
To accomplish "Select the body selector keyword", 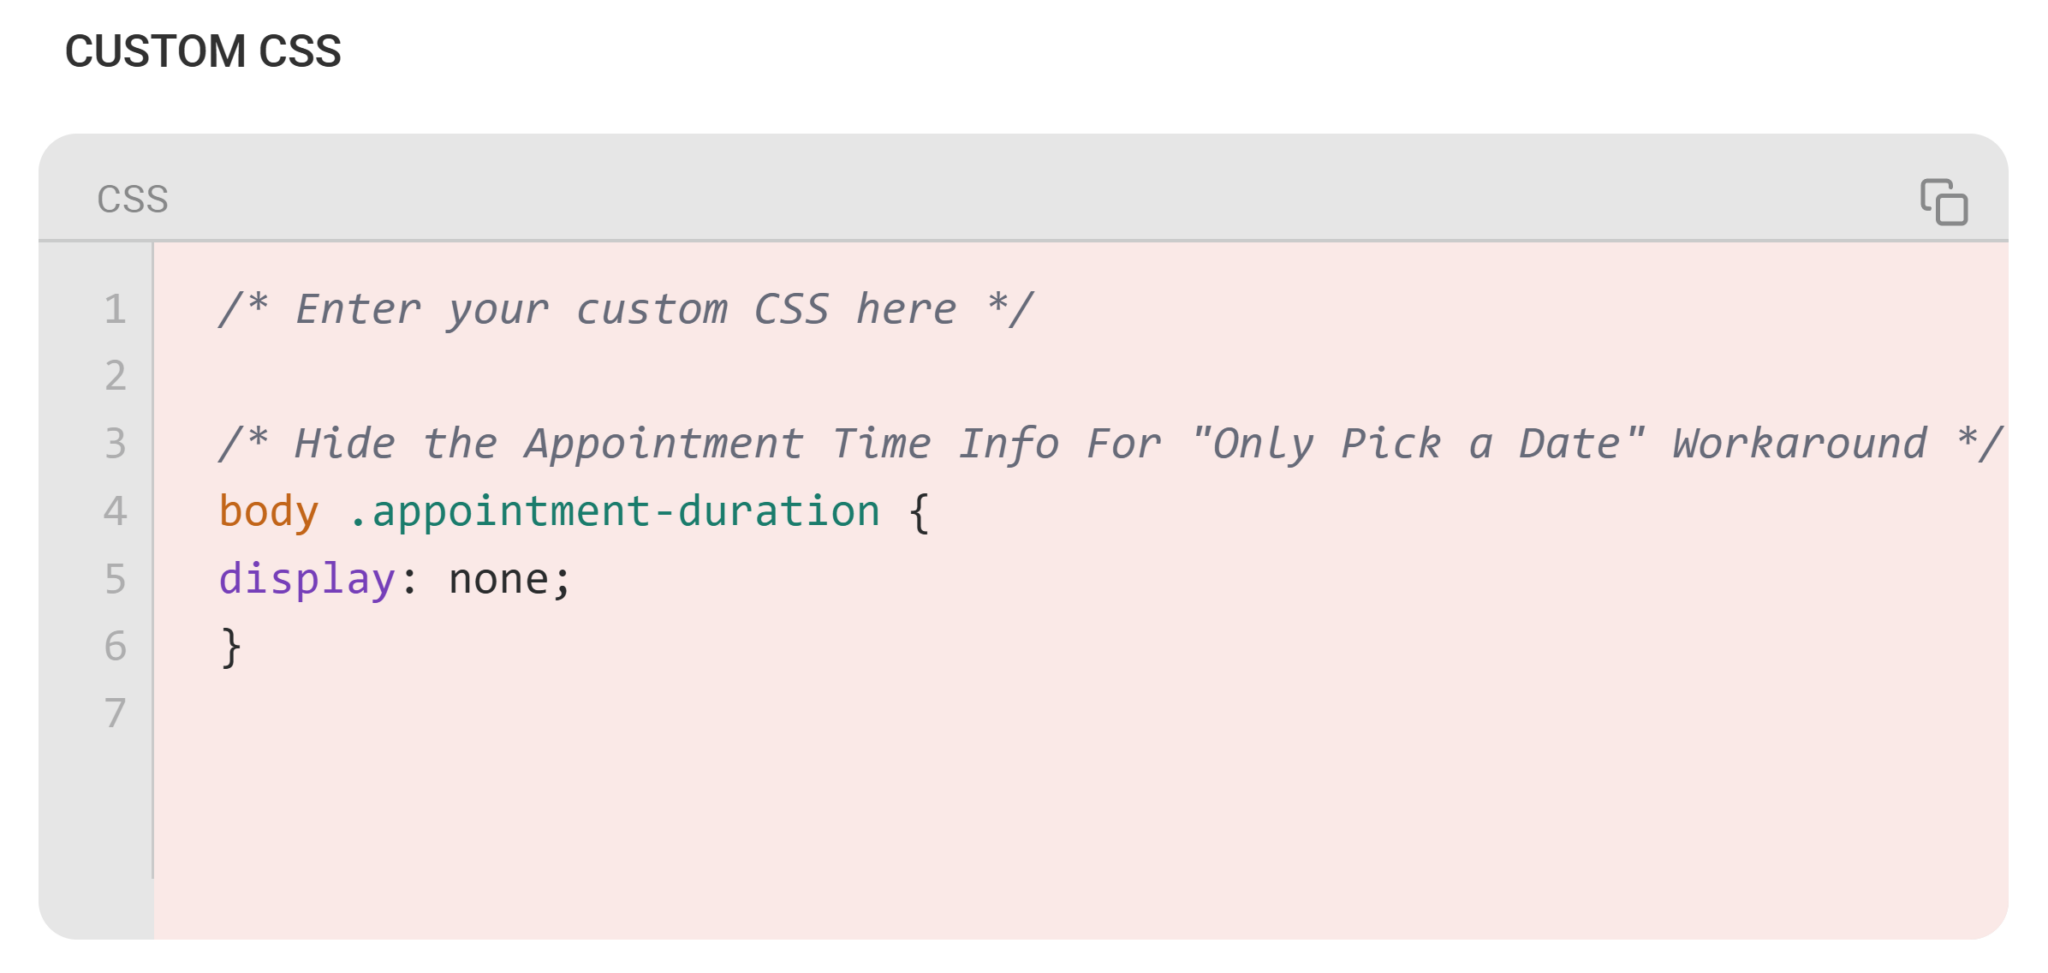I will pos(267,512).
